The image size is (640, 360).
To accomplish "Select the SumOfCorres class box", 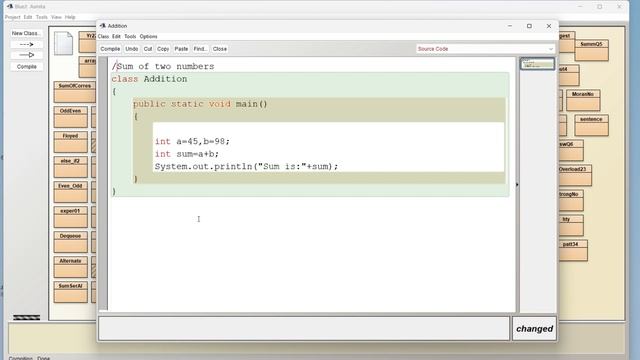I will pyautogui.click(x=74, y=92).
